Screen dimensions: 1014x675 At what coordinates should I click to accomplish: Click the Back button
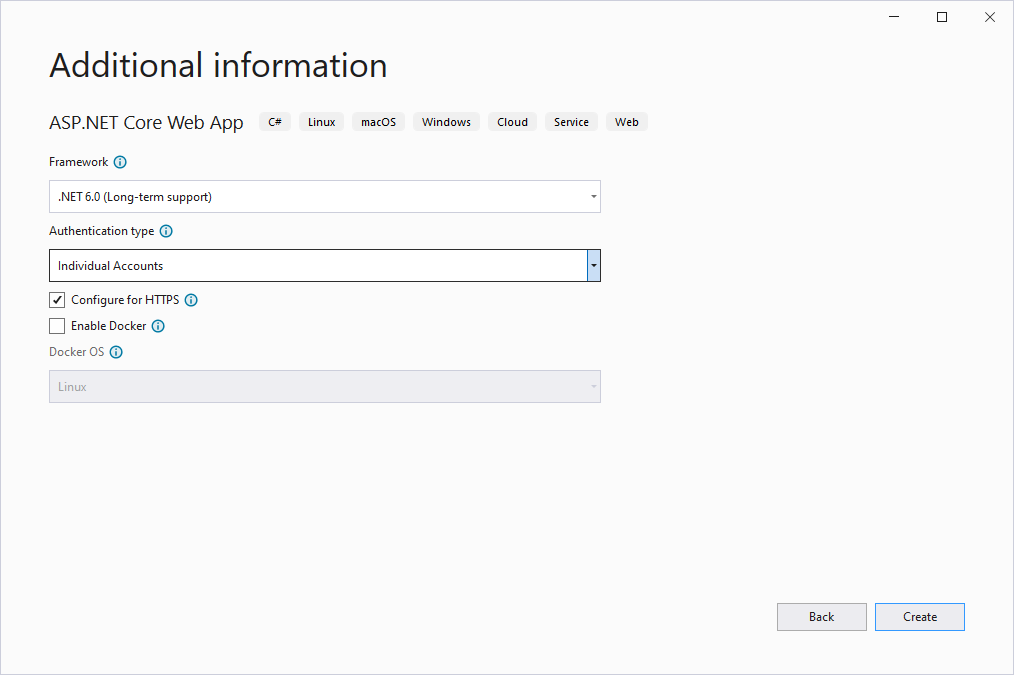click(x=821, y=616)
